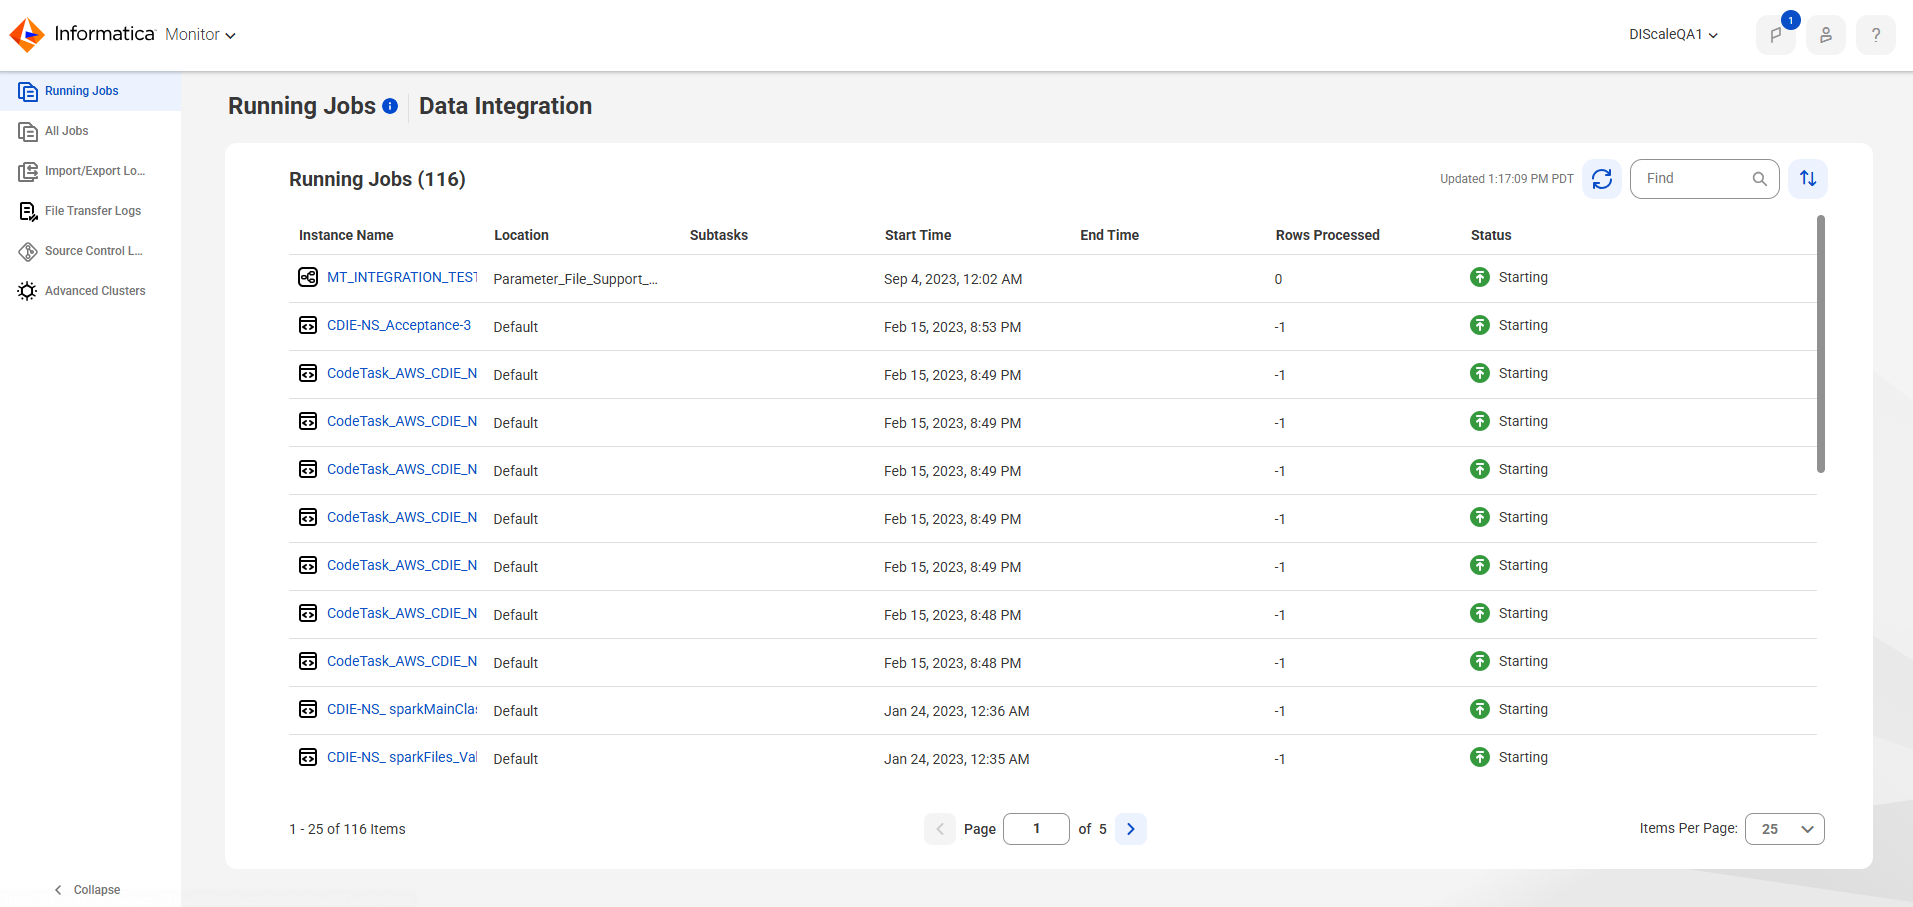Sort by Rows Processed column header
The width and height of the screenshot is (1913, 907).
(x=1327, y=235)
